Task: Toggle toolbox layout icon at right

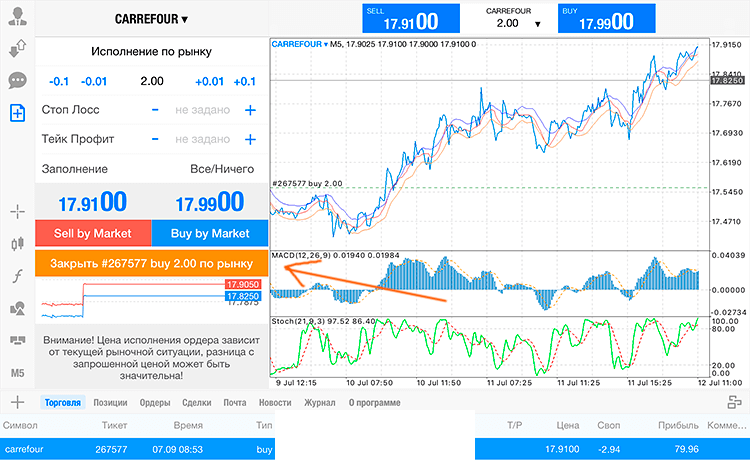Action: (x=734, y=402)
